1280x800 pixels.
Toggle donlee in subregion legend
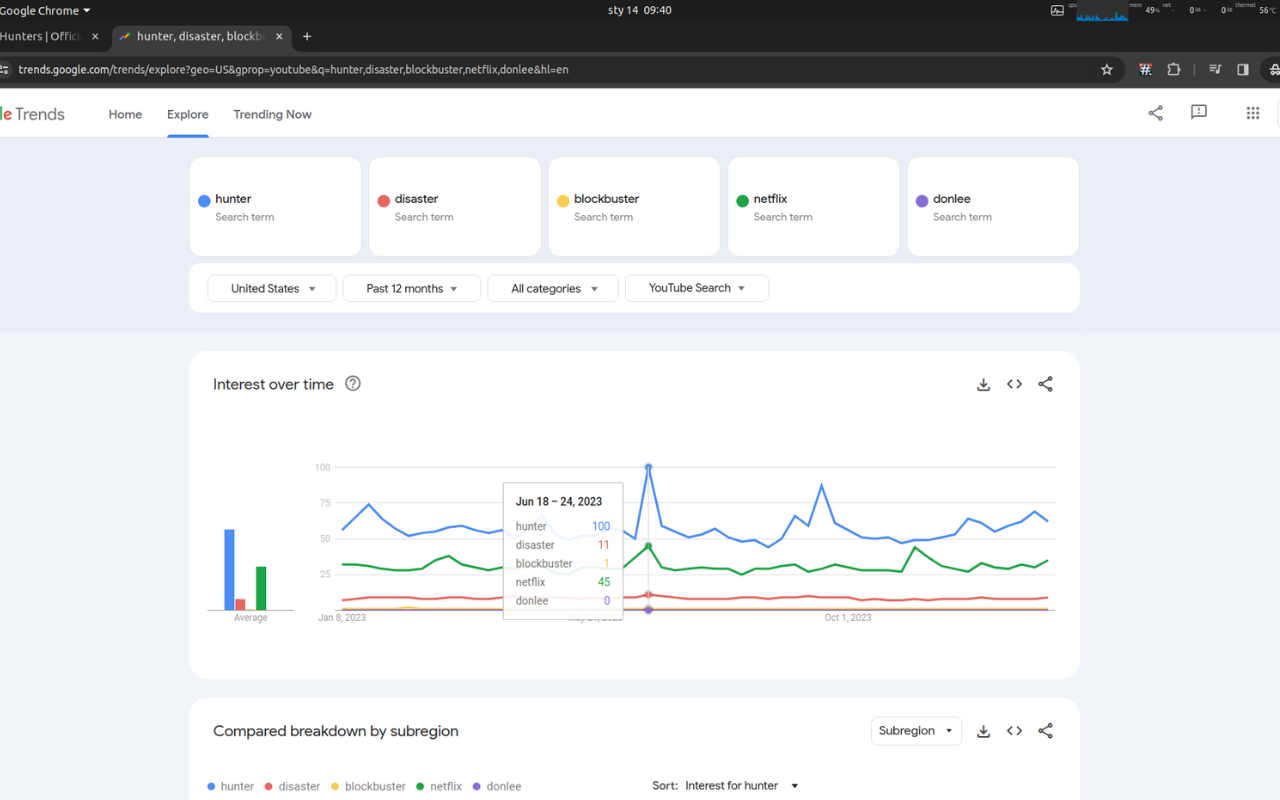pyautogui.click(x=497, y=786)
